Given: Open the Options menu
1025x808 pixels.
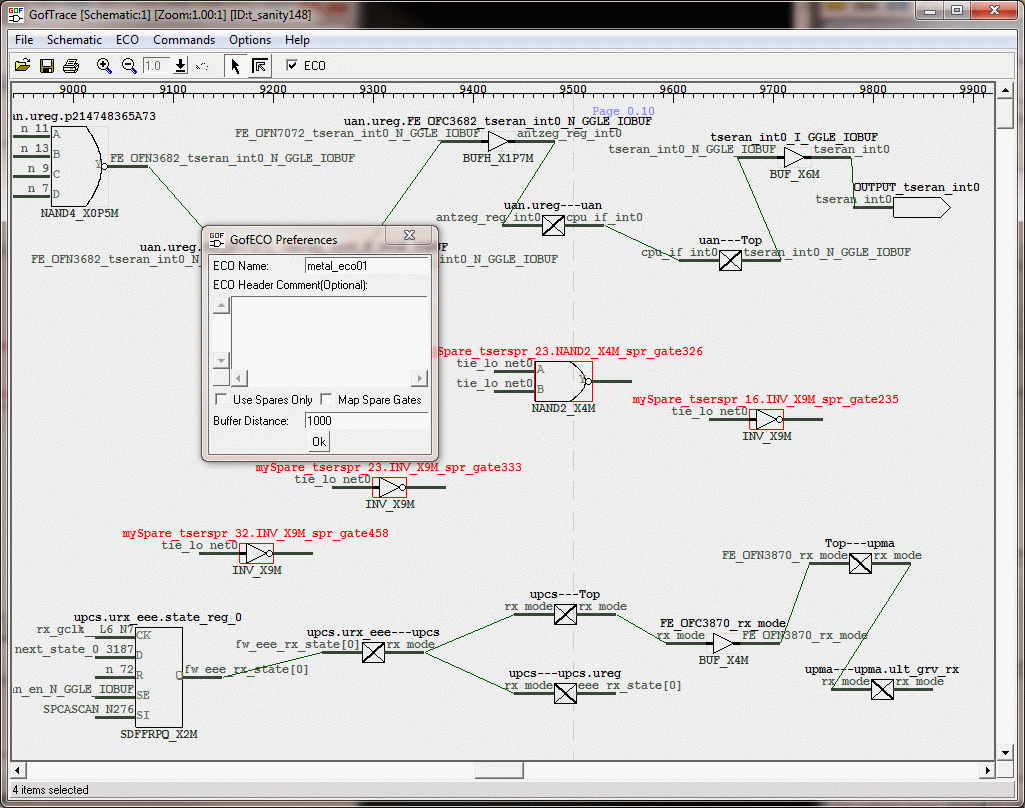Looking at the screenshot, I should pos(249,40).
